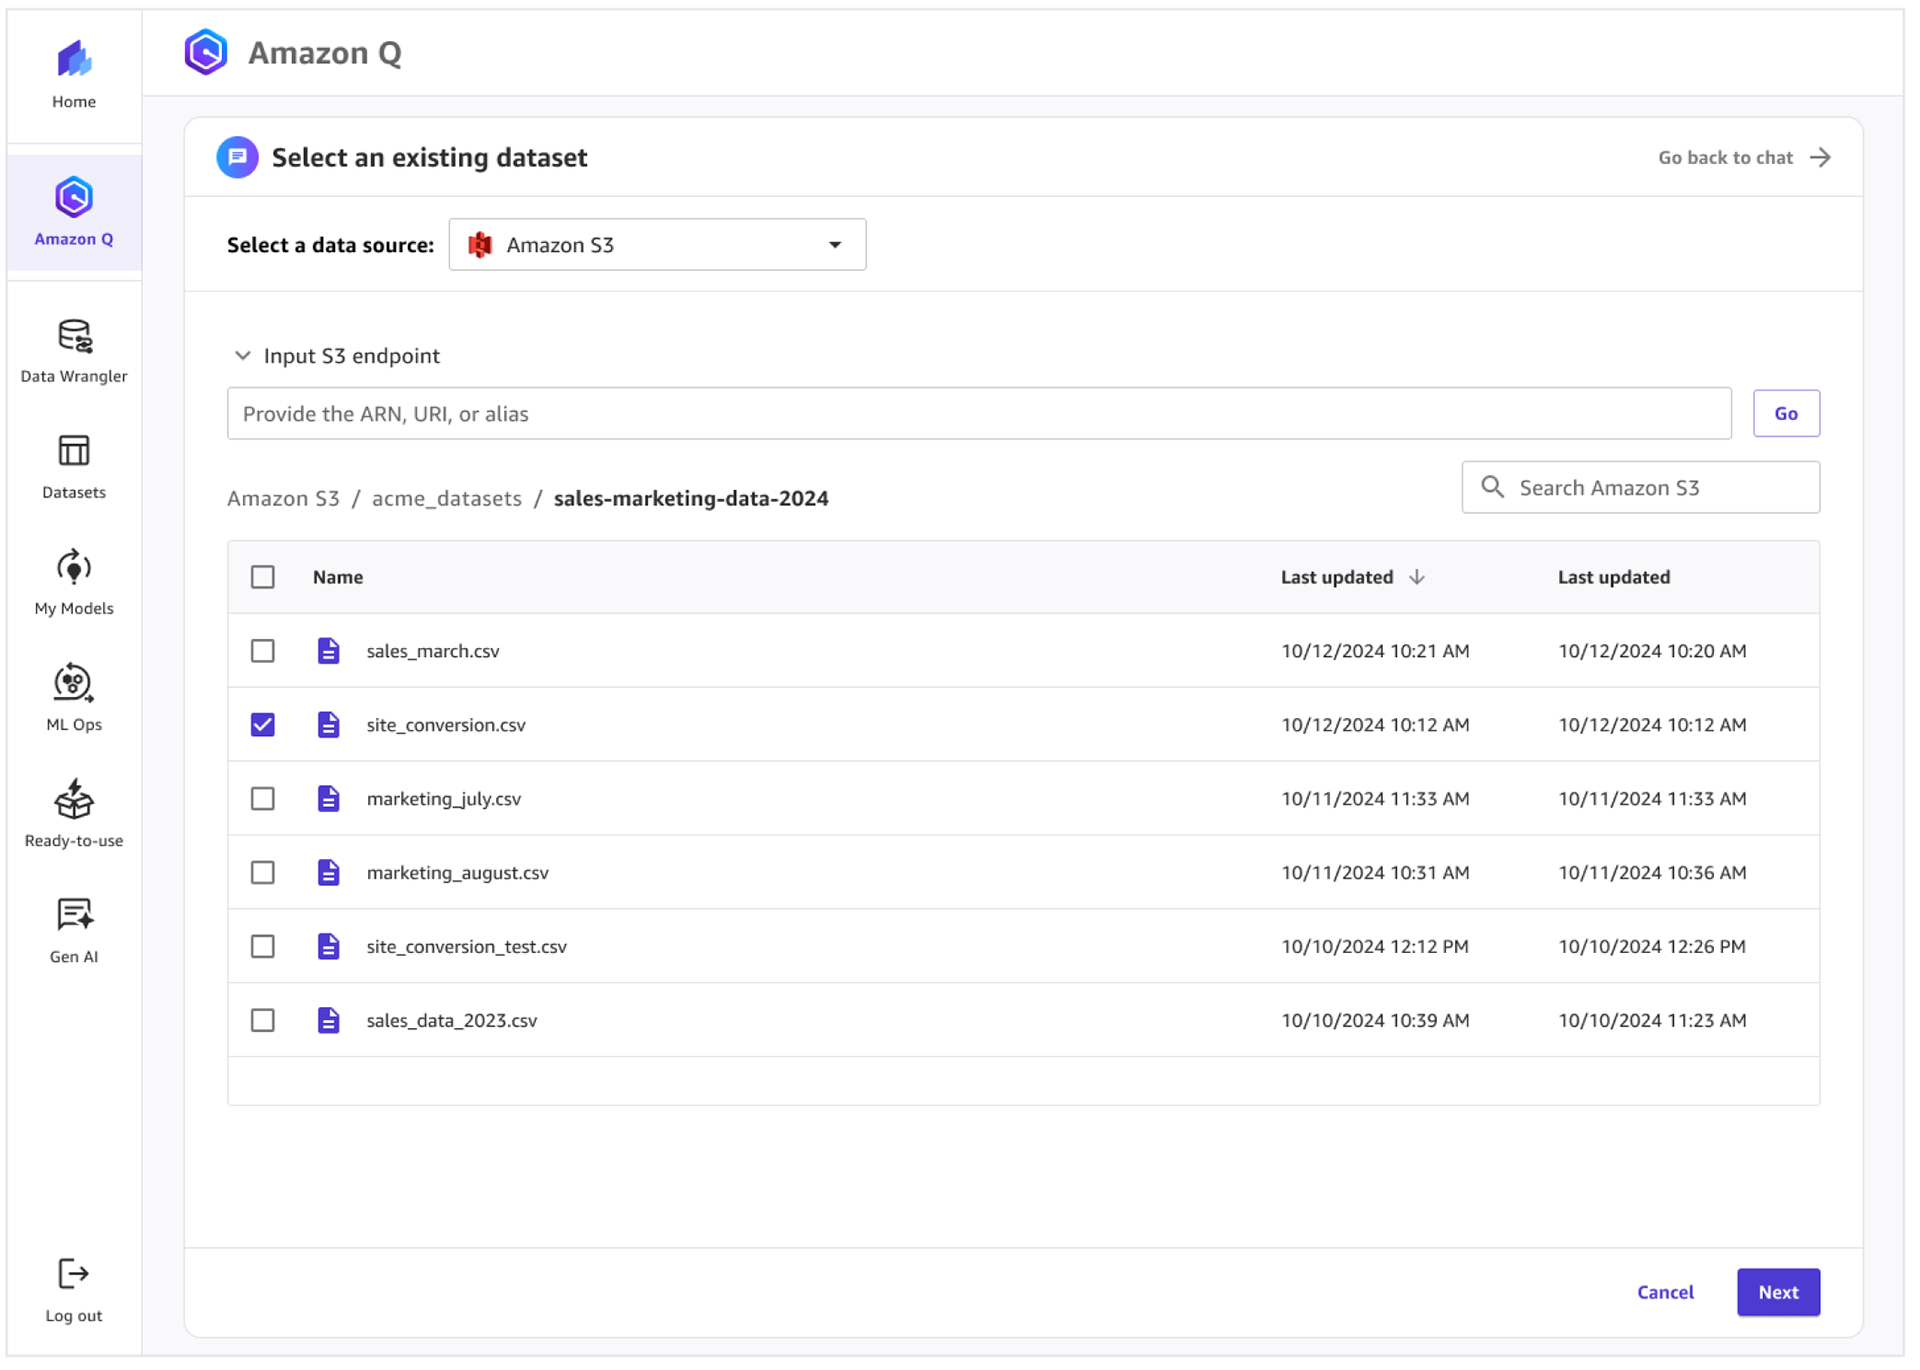
Task: Check the marketing_july.csv checkbox
Action: pos(263,799)
